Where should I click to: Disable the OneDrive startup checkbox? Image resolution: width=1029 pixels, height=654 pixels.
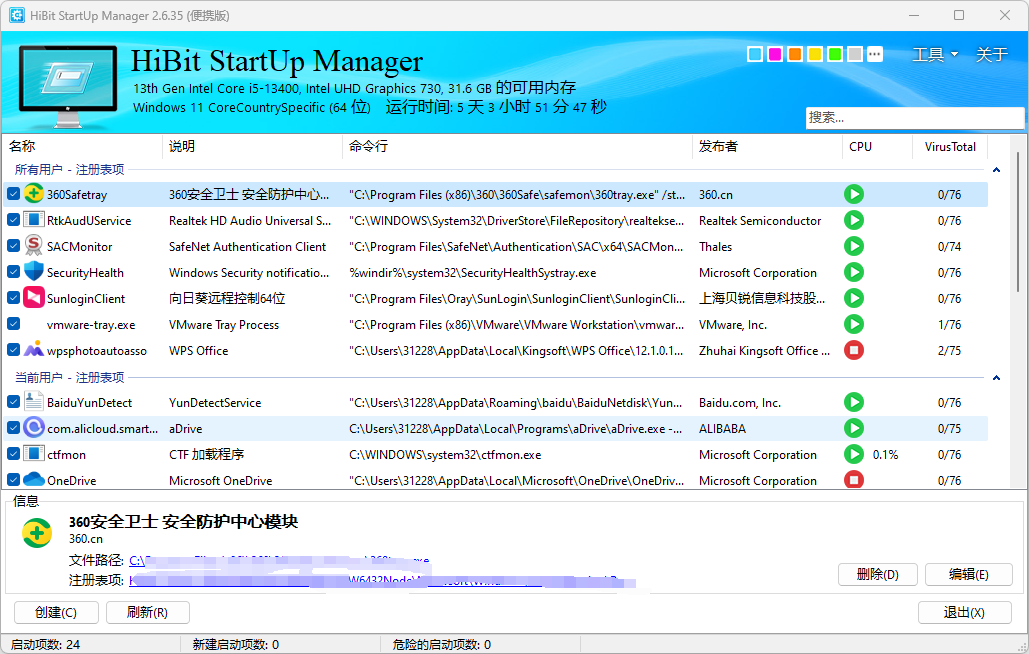pos(13,480)
